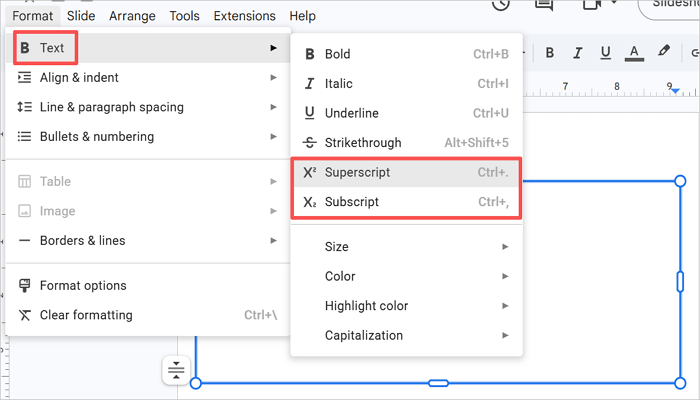Click toolbar Bold button
700x400 pixels.
coord(550,53)
